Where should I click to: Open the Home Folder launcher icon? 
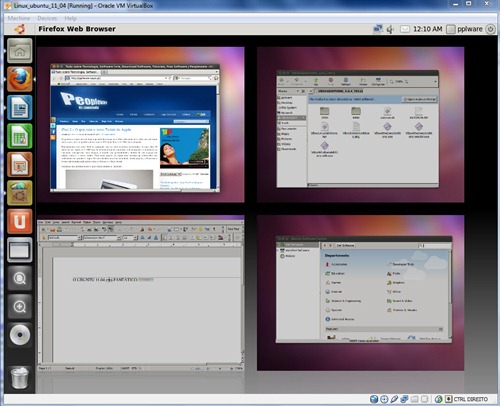[x=20, y=51]
